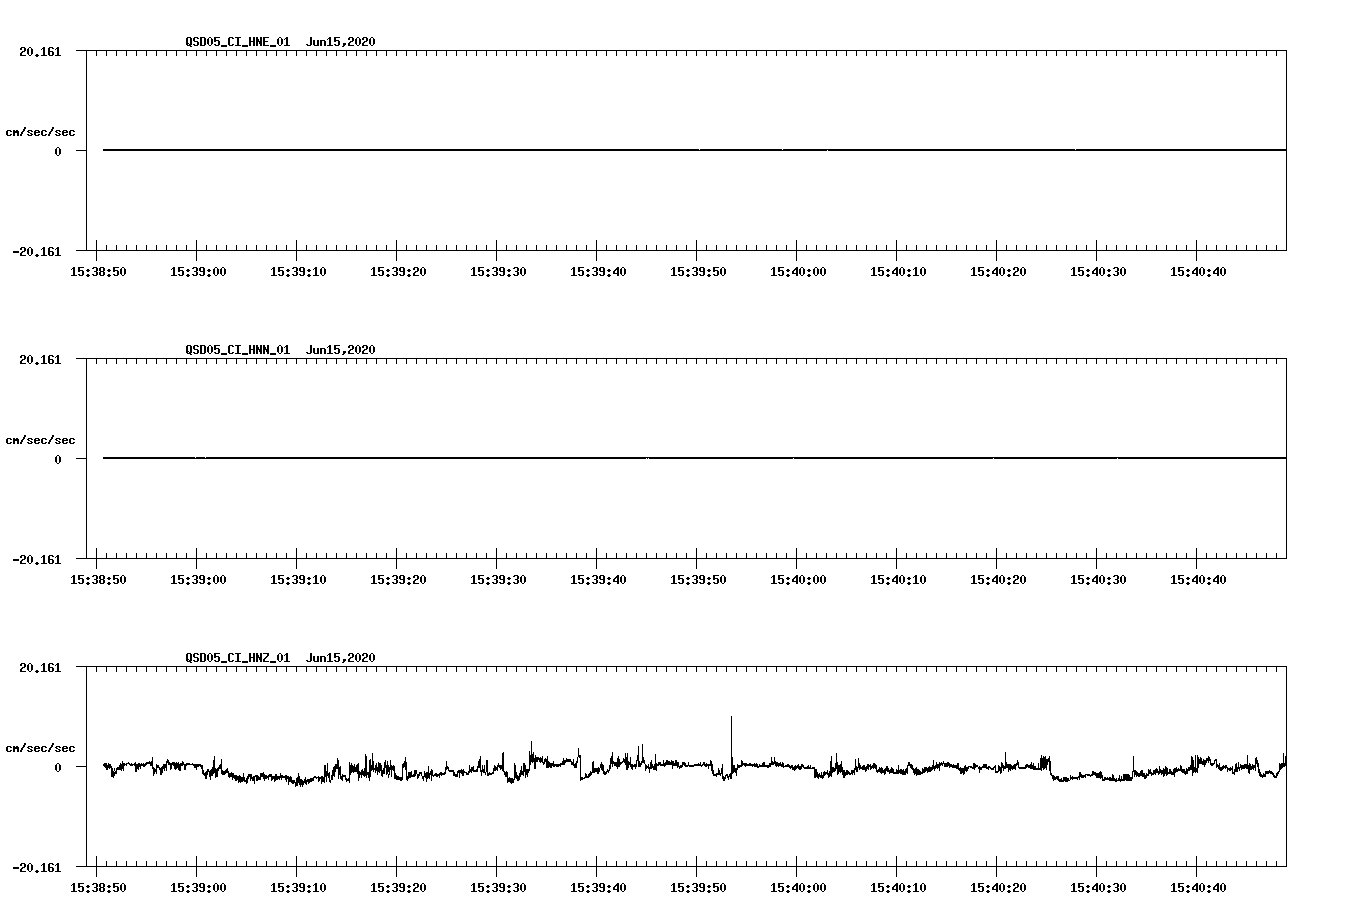Image resolution: width=1358 pixels, height=924 pixels.
Task: Click the -20.161 label on HNE plot
Action: click(x=37, y=251)
